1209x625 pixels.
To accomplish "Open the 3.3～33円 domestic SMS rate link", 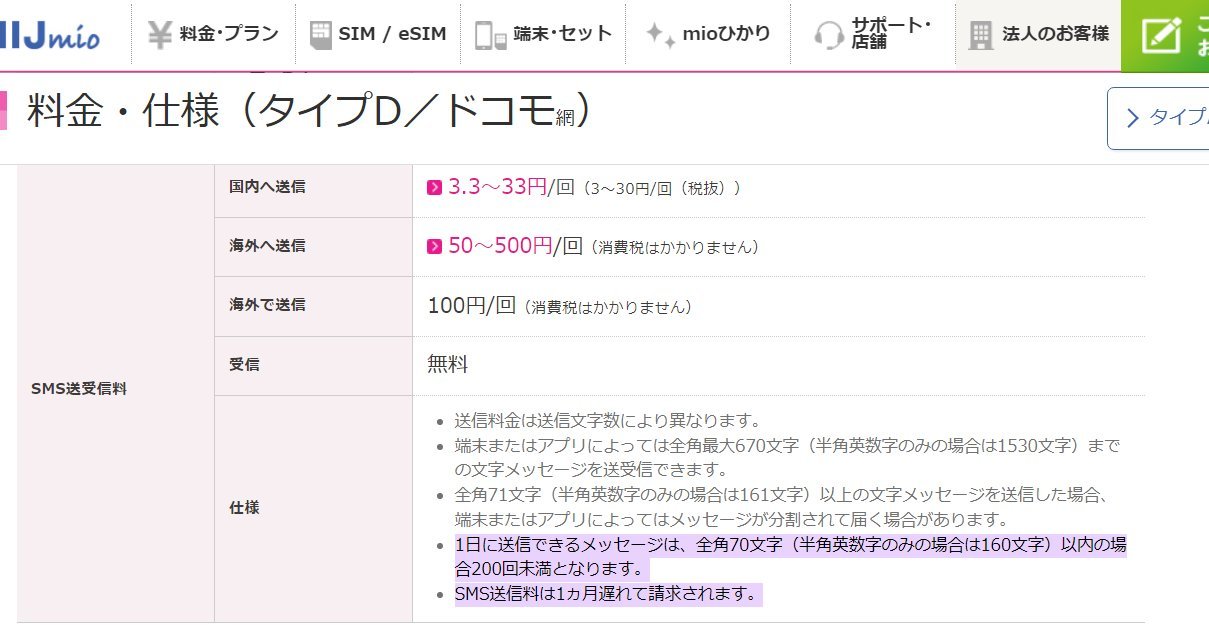I will point(496,187).
